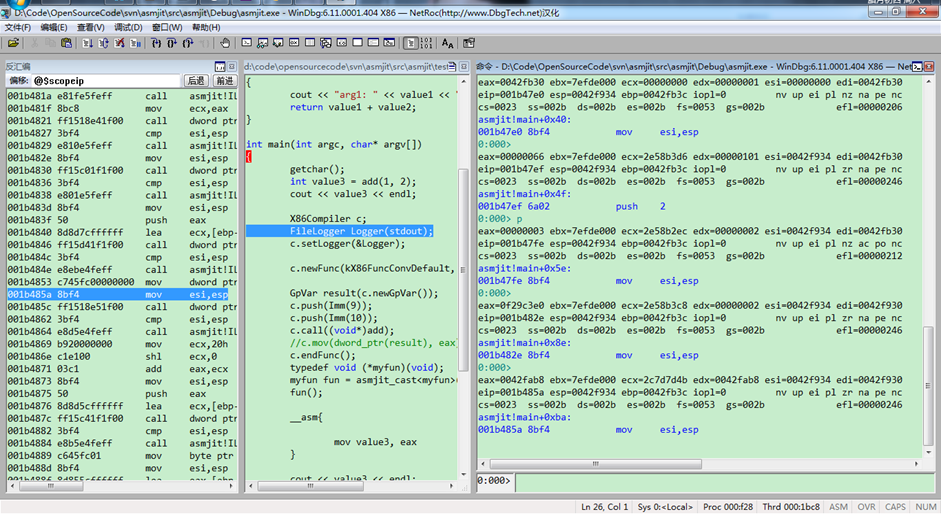Open the Disassembly window toolbar icon
This screenshot has width=941, height=514.
341,43
